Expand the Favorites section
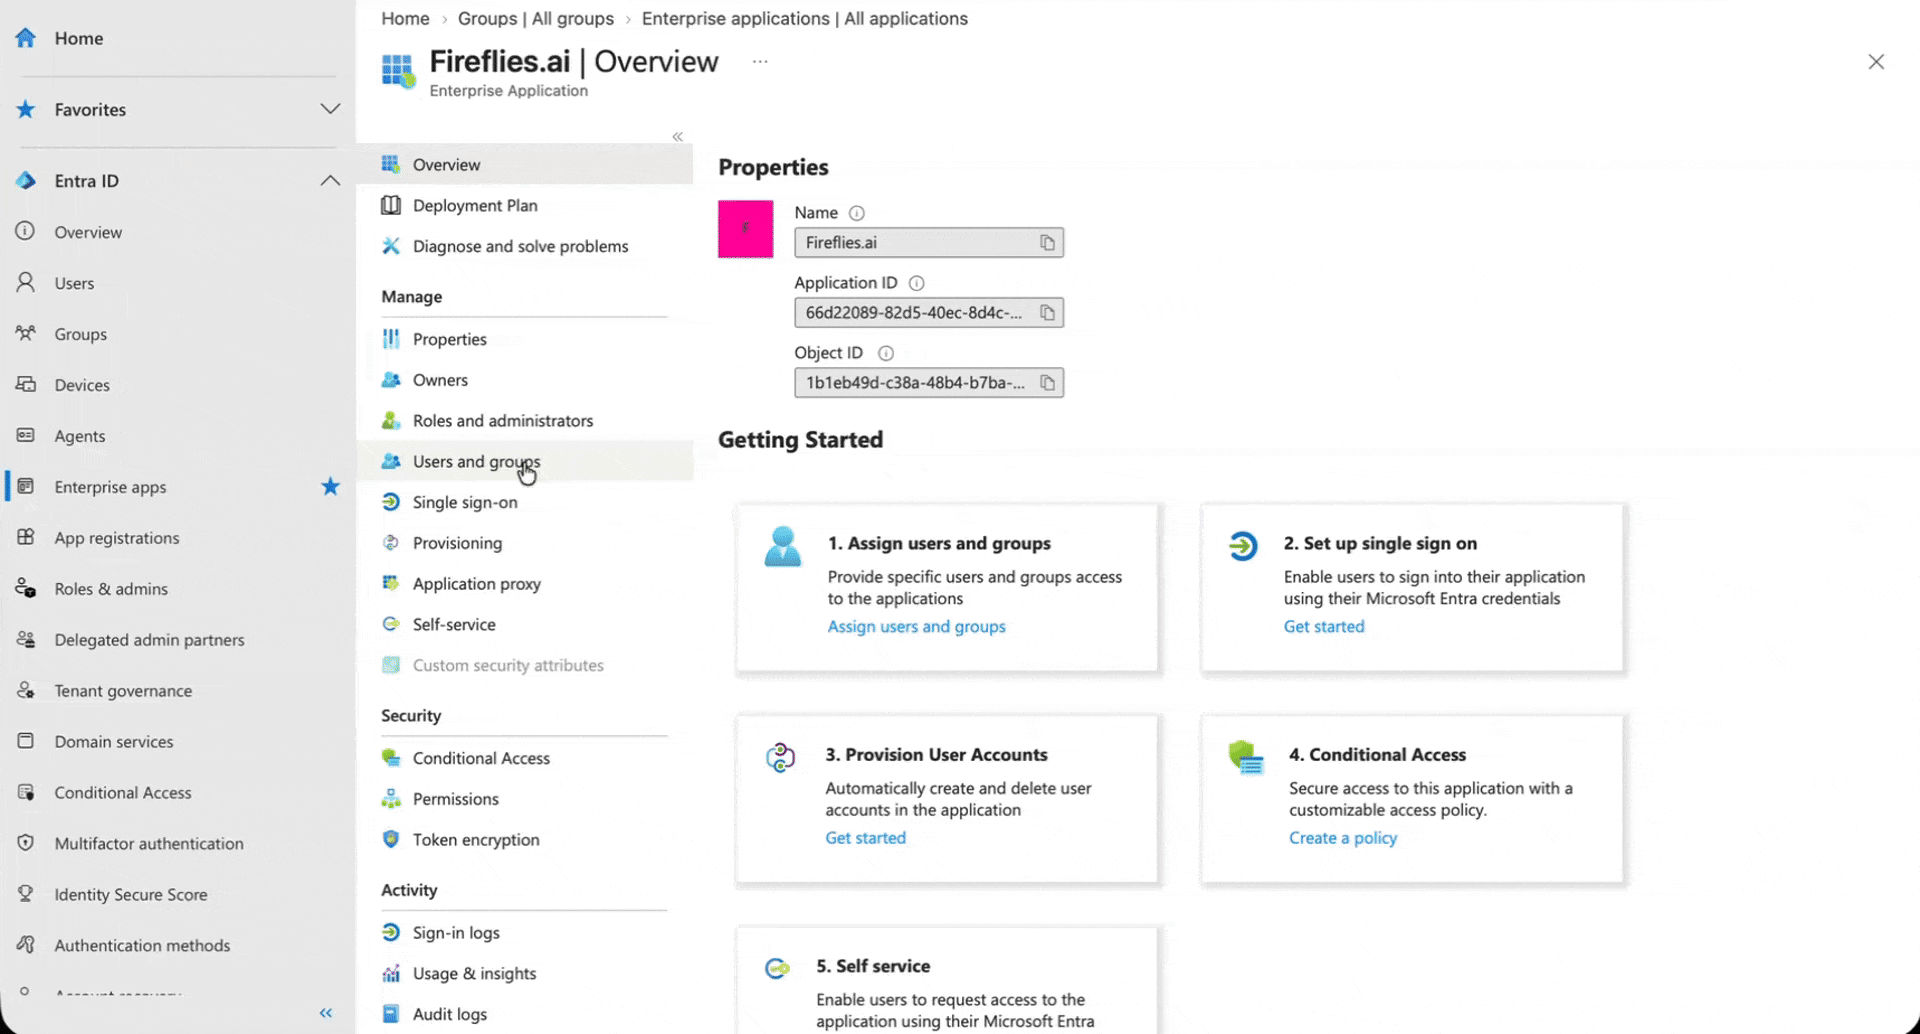Viewport: 1920px width, 1034px height. [330, 109]
